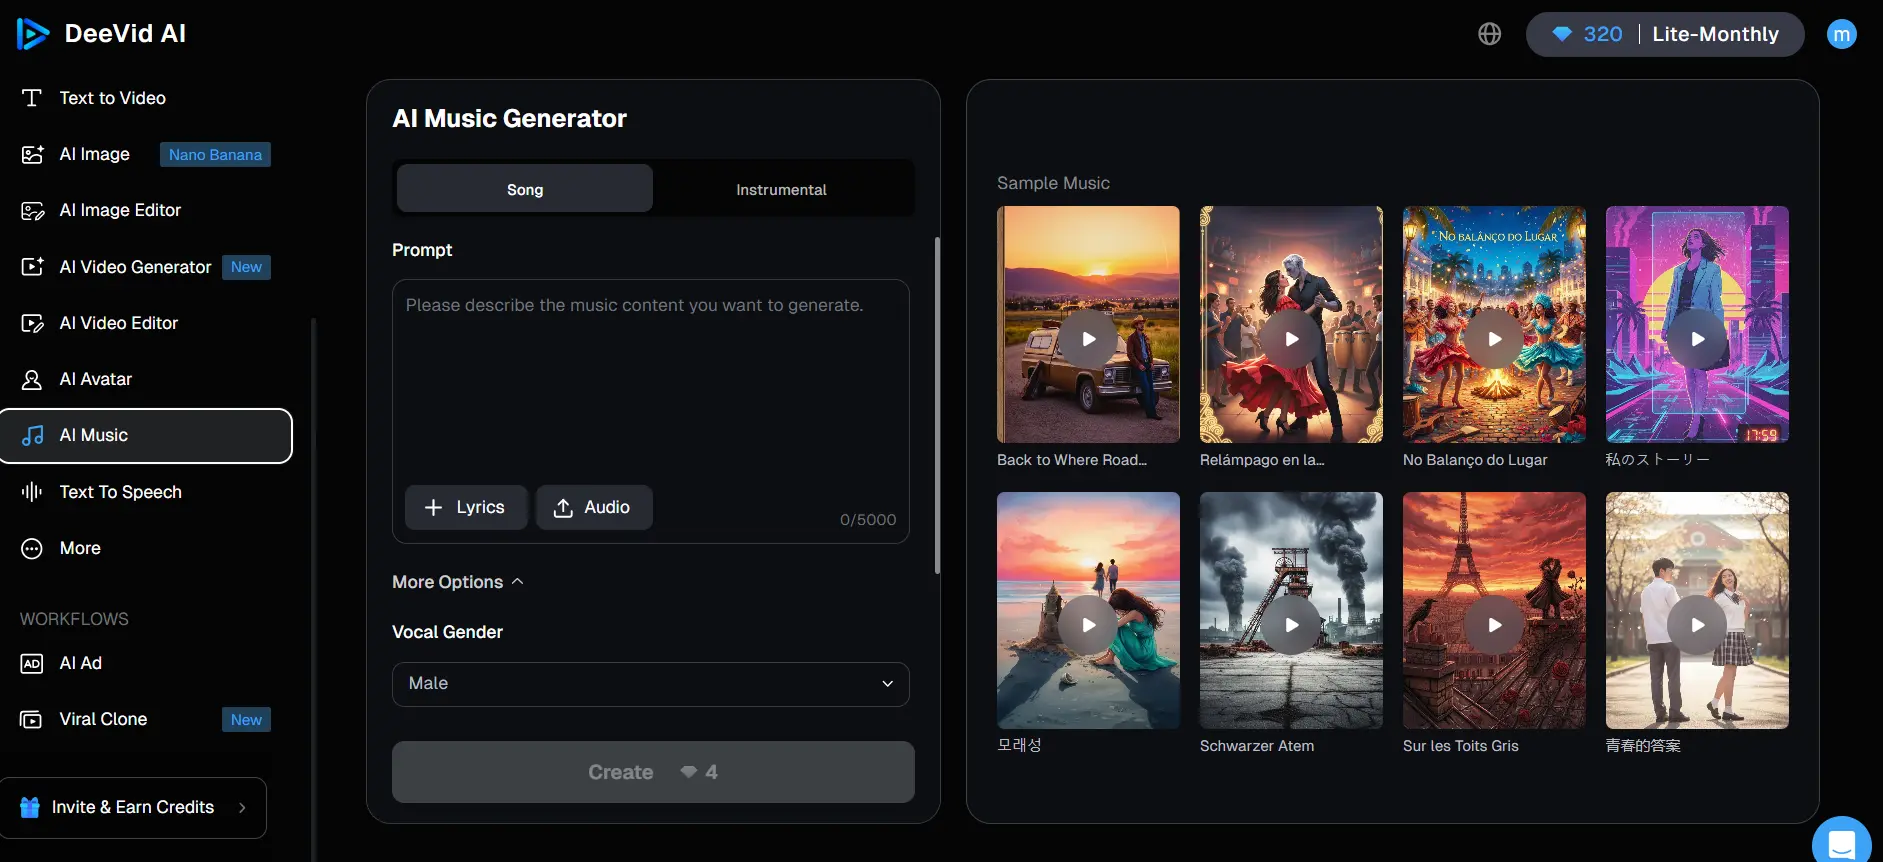The image size is (1883, 862).
Task: Click the More ellipsis icon
Action: pos(32,548)
